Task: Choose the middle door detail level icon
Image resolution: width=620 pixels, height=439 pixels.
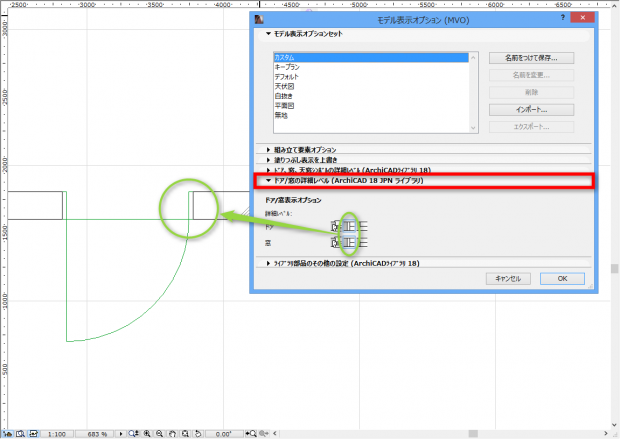Action: coord(349,226)
